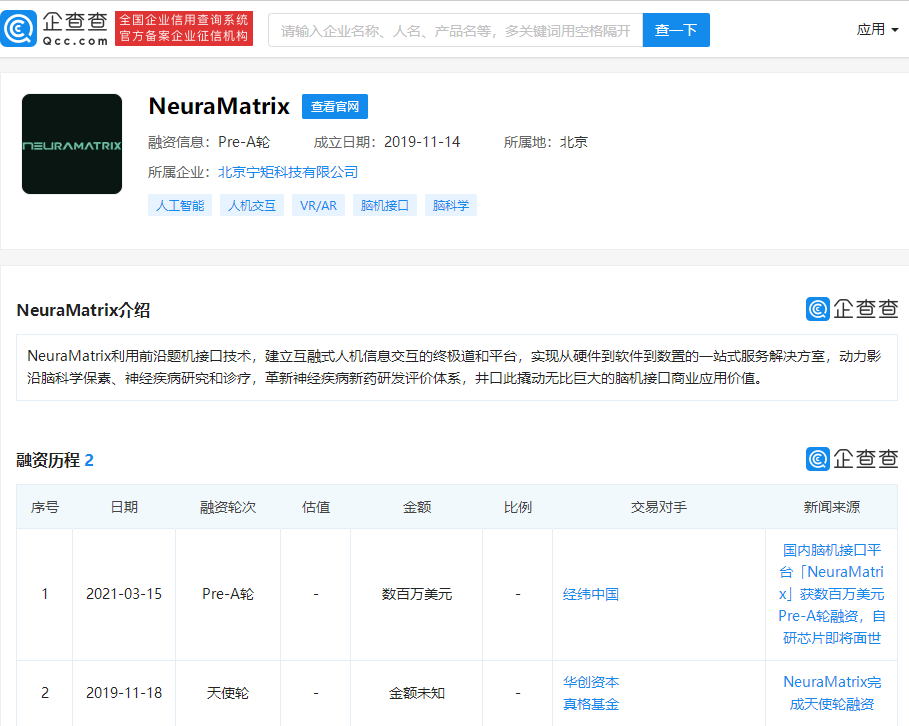909x726 pixels.
Task: Click the 交易对手 column header
Action: 659,507
